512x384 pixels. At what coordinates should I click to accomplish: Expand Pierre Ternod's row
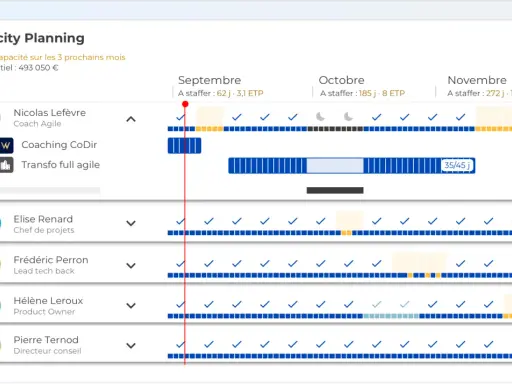click(x=131, y=345)
